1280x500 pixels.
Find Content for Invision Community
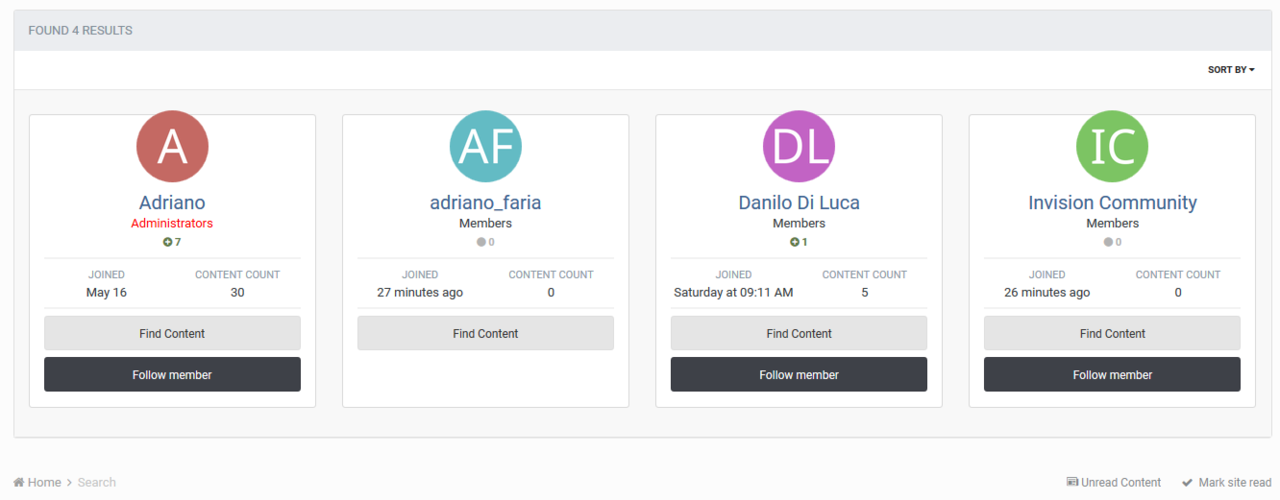[x=1112, y=333]
